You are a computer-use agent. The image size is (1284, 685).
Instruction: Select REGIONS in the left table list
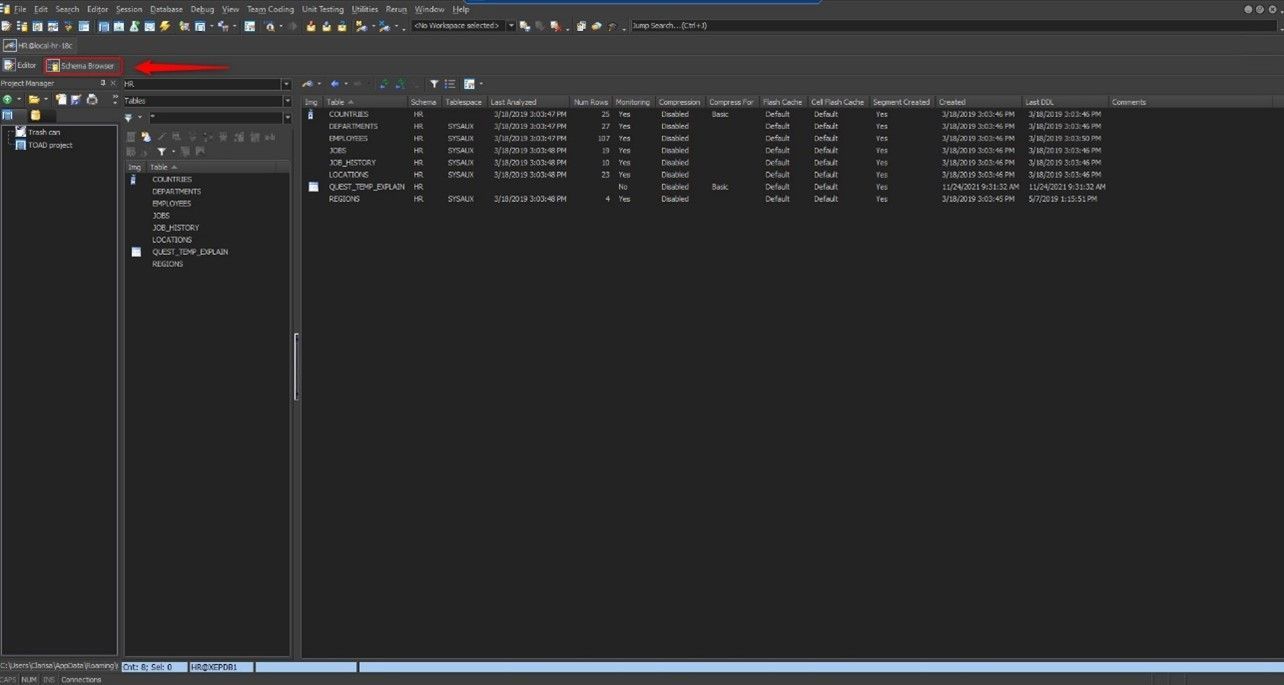tap(167, 264)
